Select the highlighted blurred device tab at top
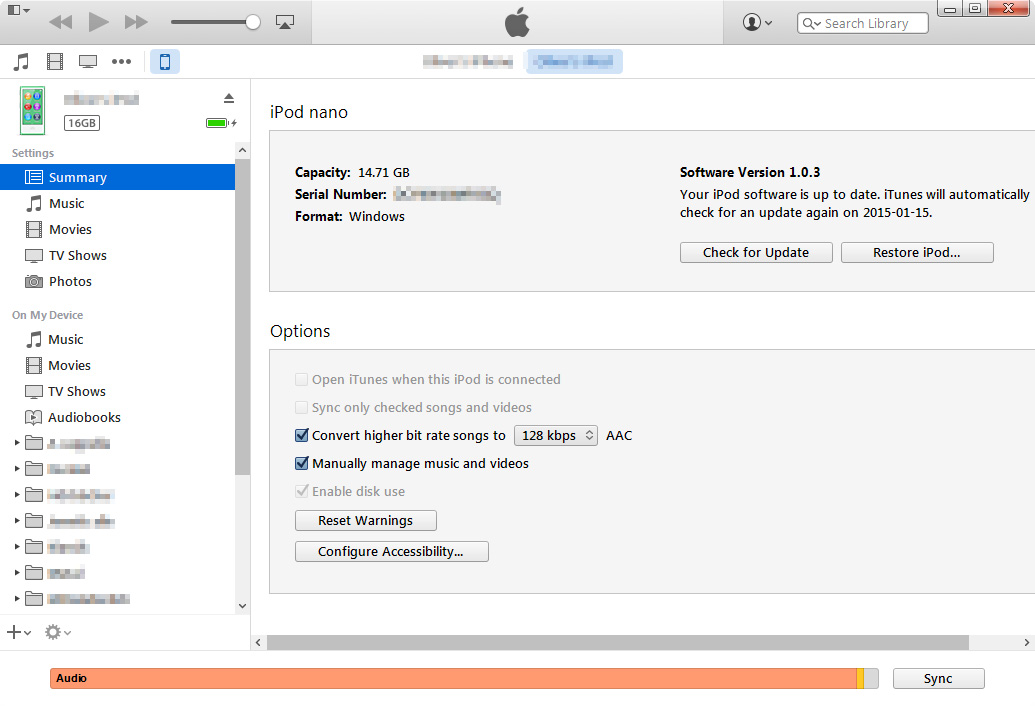 [574, 62]
